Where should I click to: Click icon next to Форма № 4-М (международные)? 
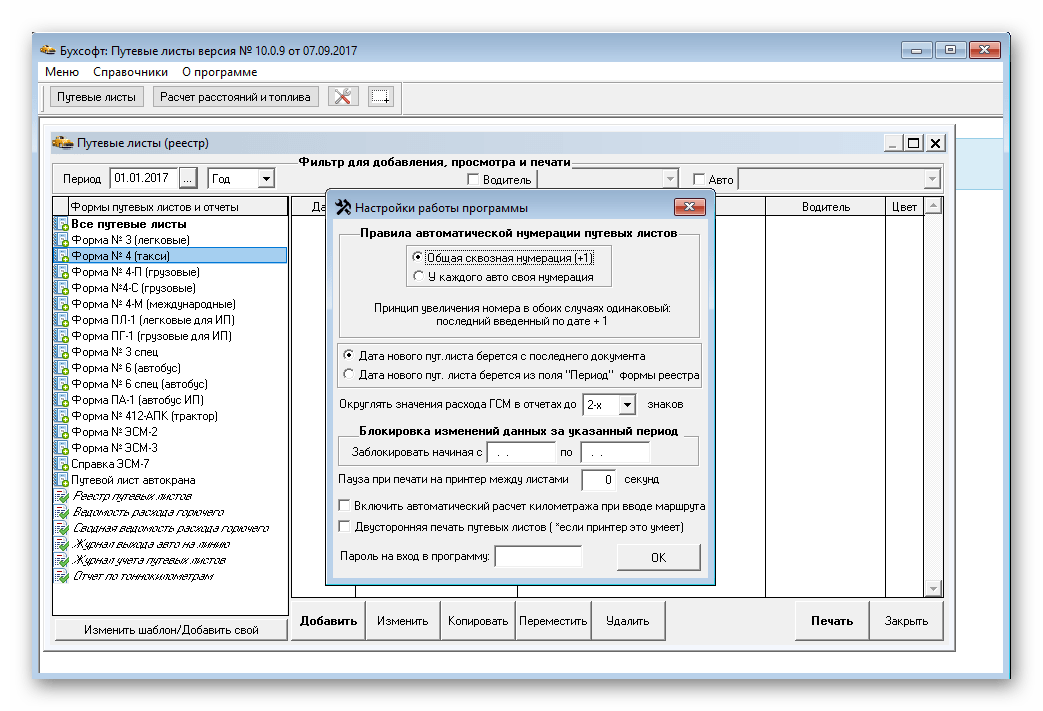pos(61,304)
